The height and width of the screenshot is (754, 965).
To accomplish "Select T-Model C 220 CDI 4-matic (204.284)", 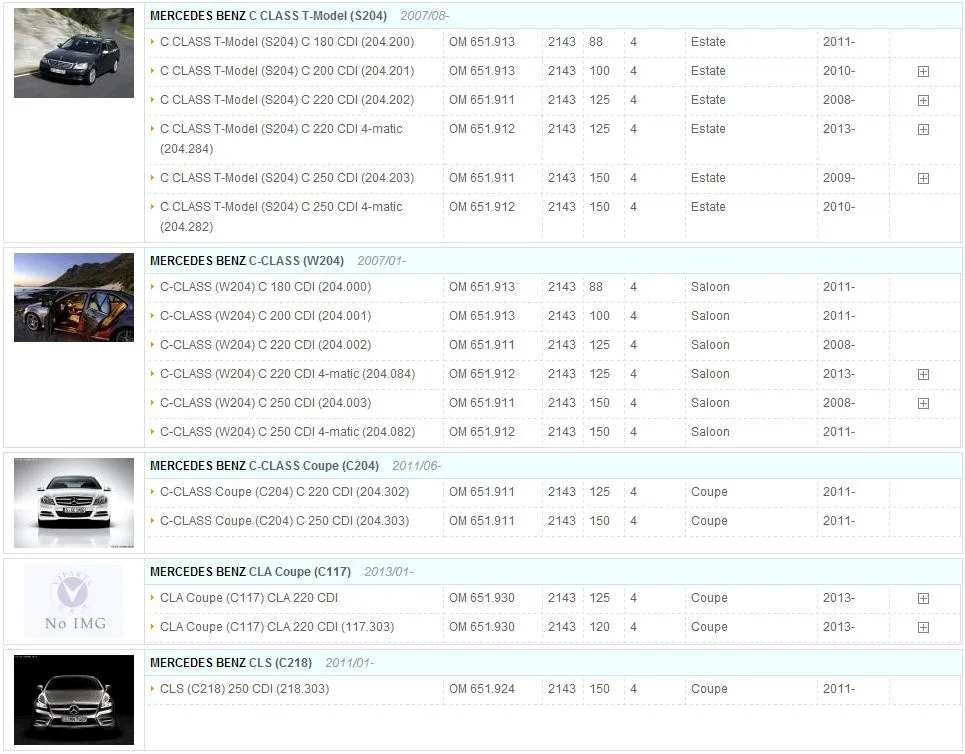I will pyautogui.click(x=281, y=138).
